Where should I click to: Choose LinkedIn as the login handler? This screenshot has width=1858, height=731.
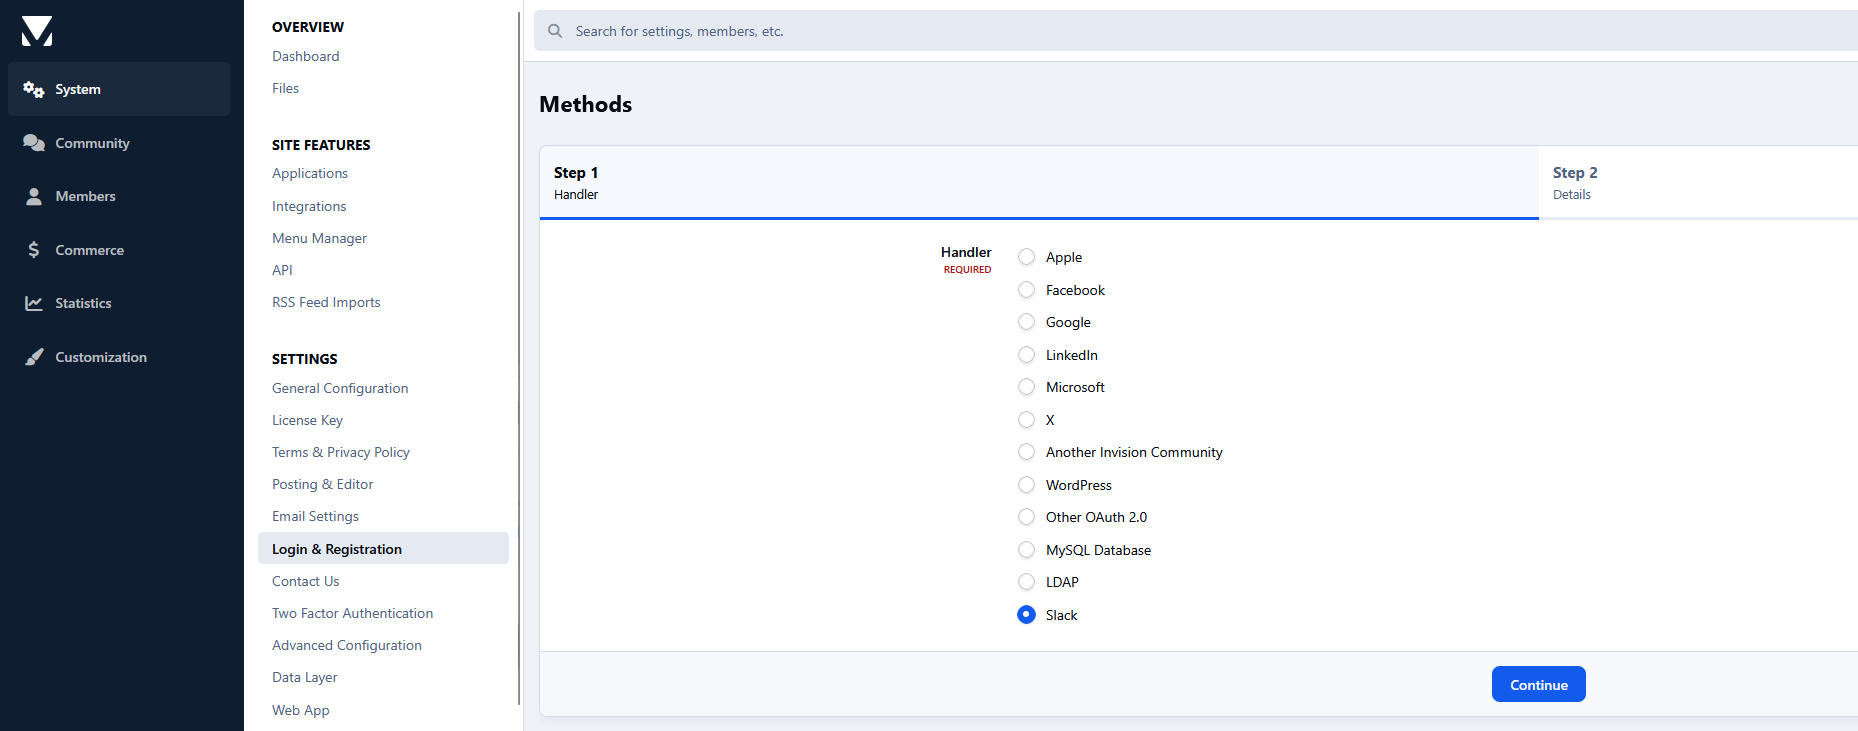pos(1026,355)
